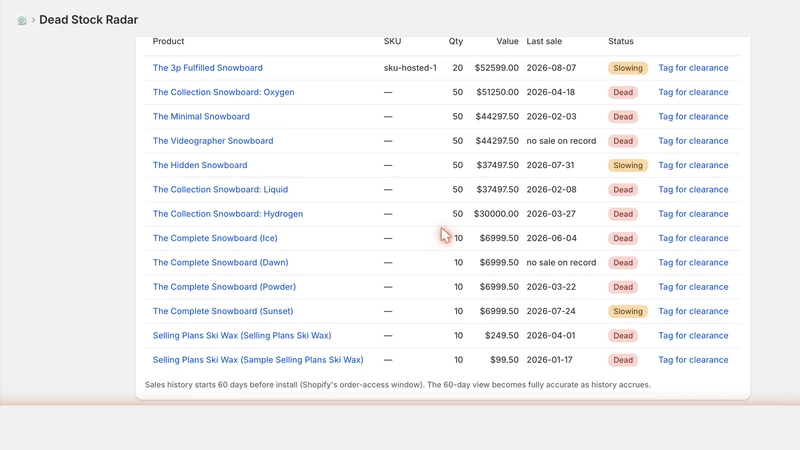Click Dead badge on Collection Snowboard: Oxygen row
The height and width of the screenshot is (450, 800).
[622, 92]
